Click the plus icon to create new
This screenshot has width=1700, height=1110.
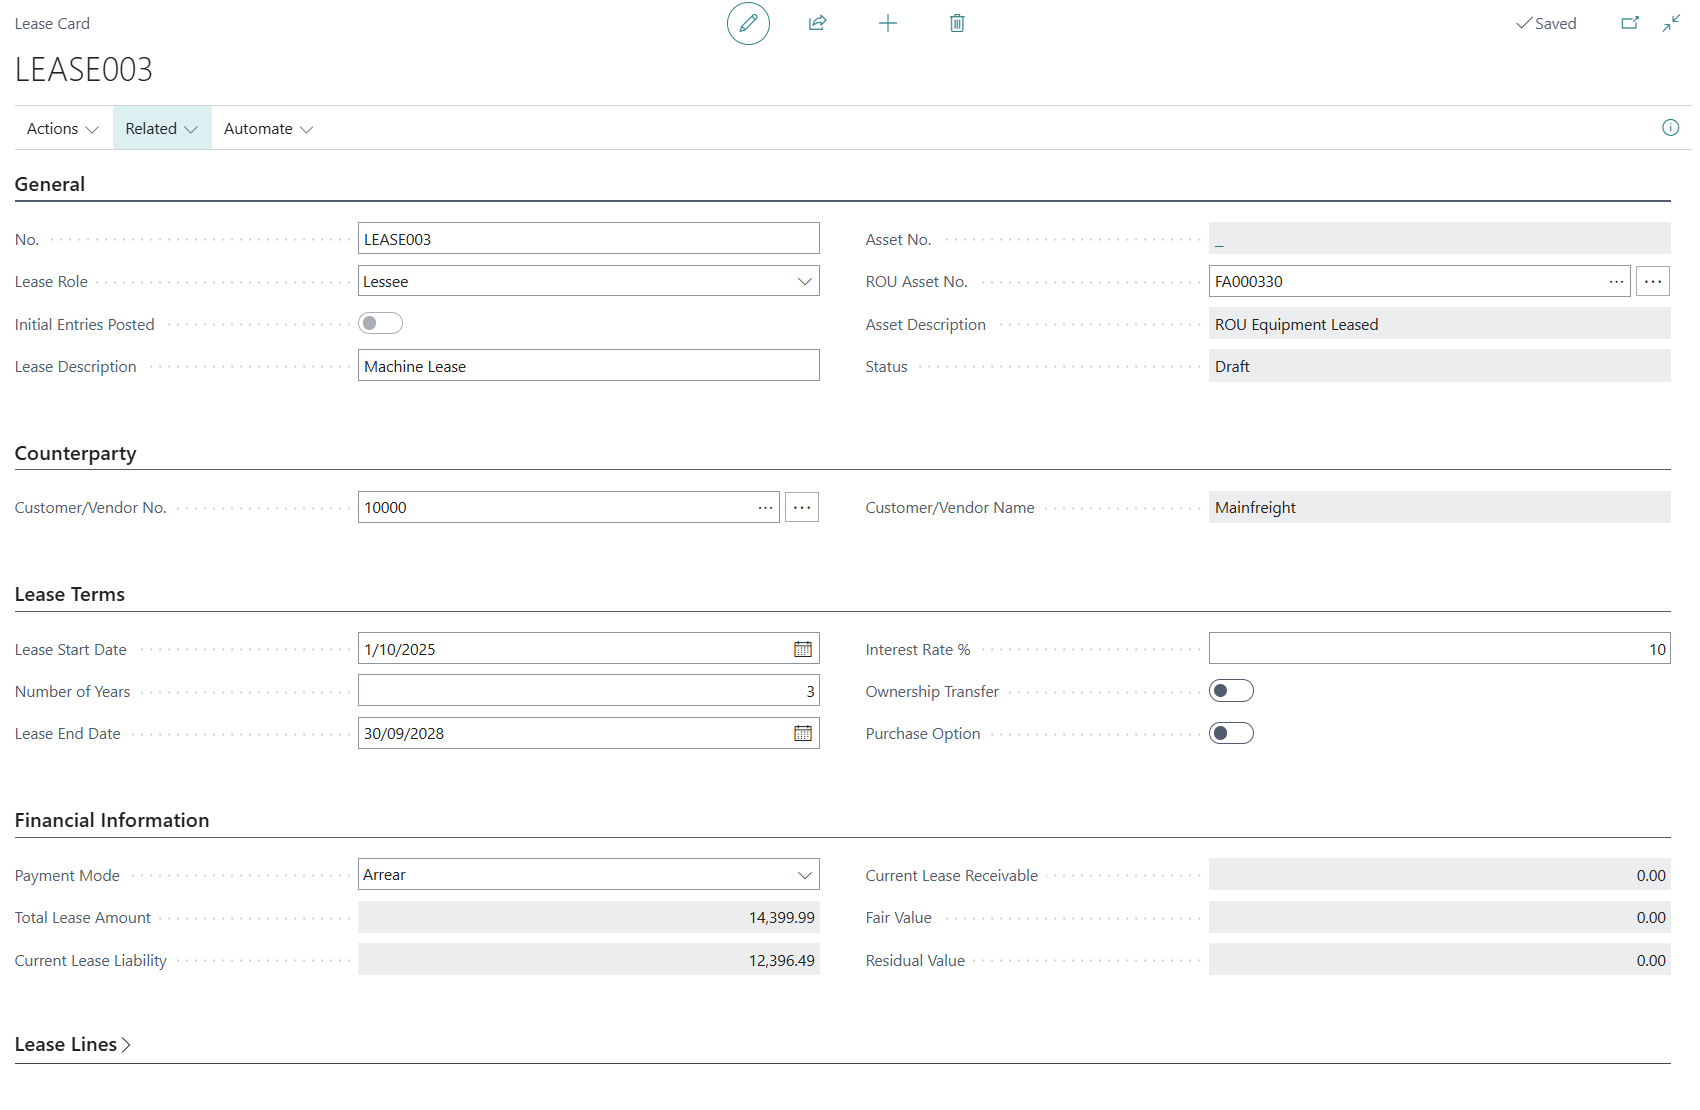(887, 23)
